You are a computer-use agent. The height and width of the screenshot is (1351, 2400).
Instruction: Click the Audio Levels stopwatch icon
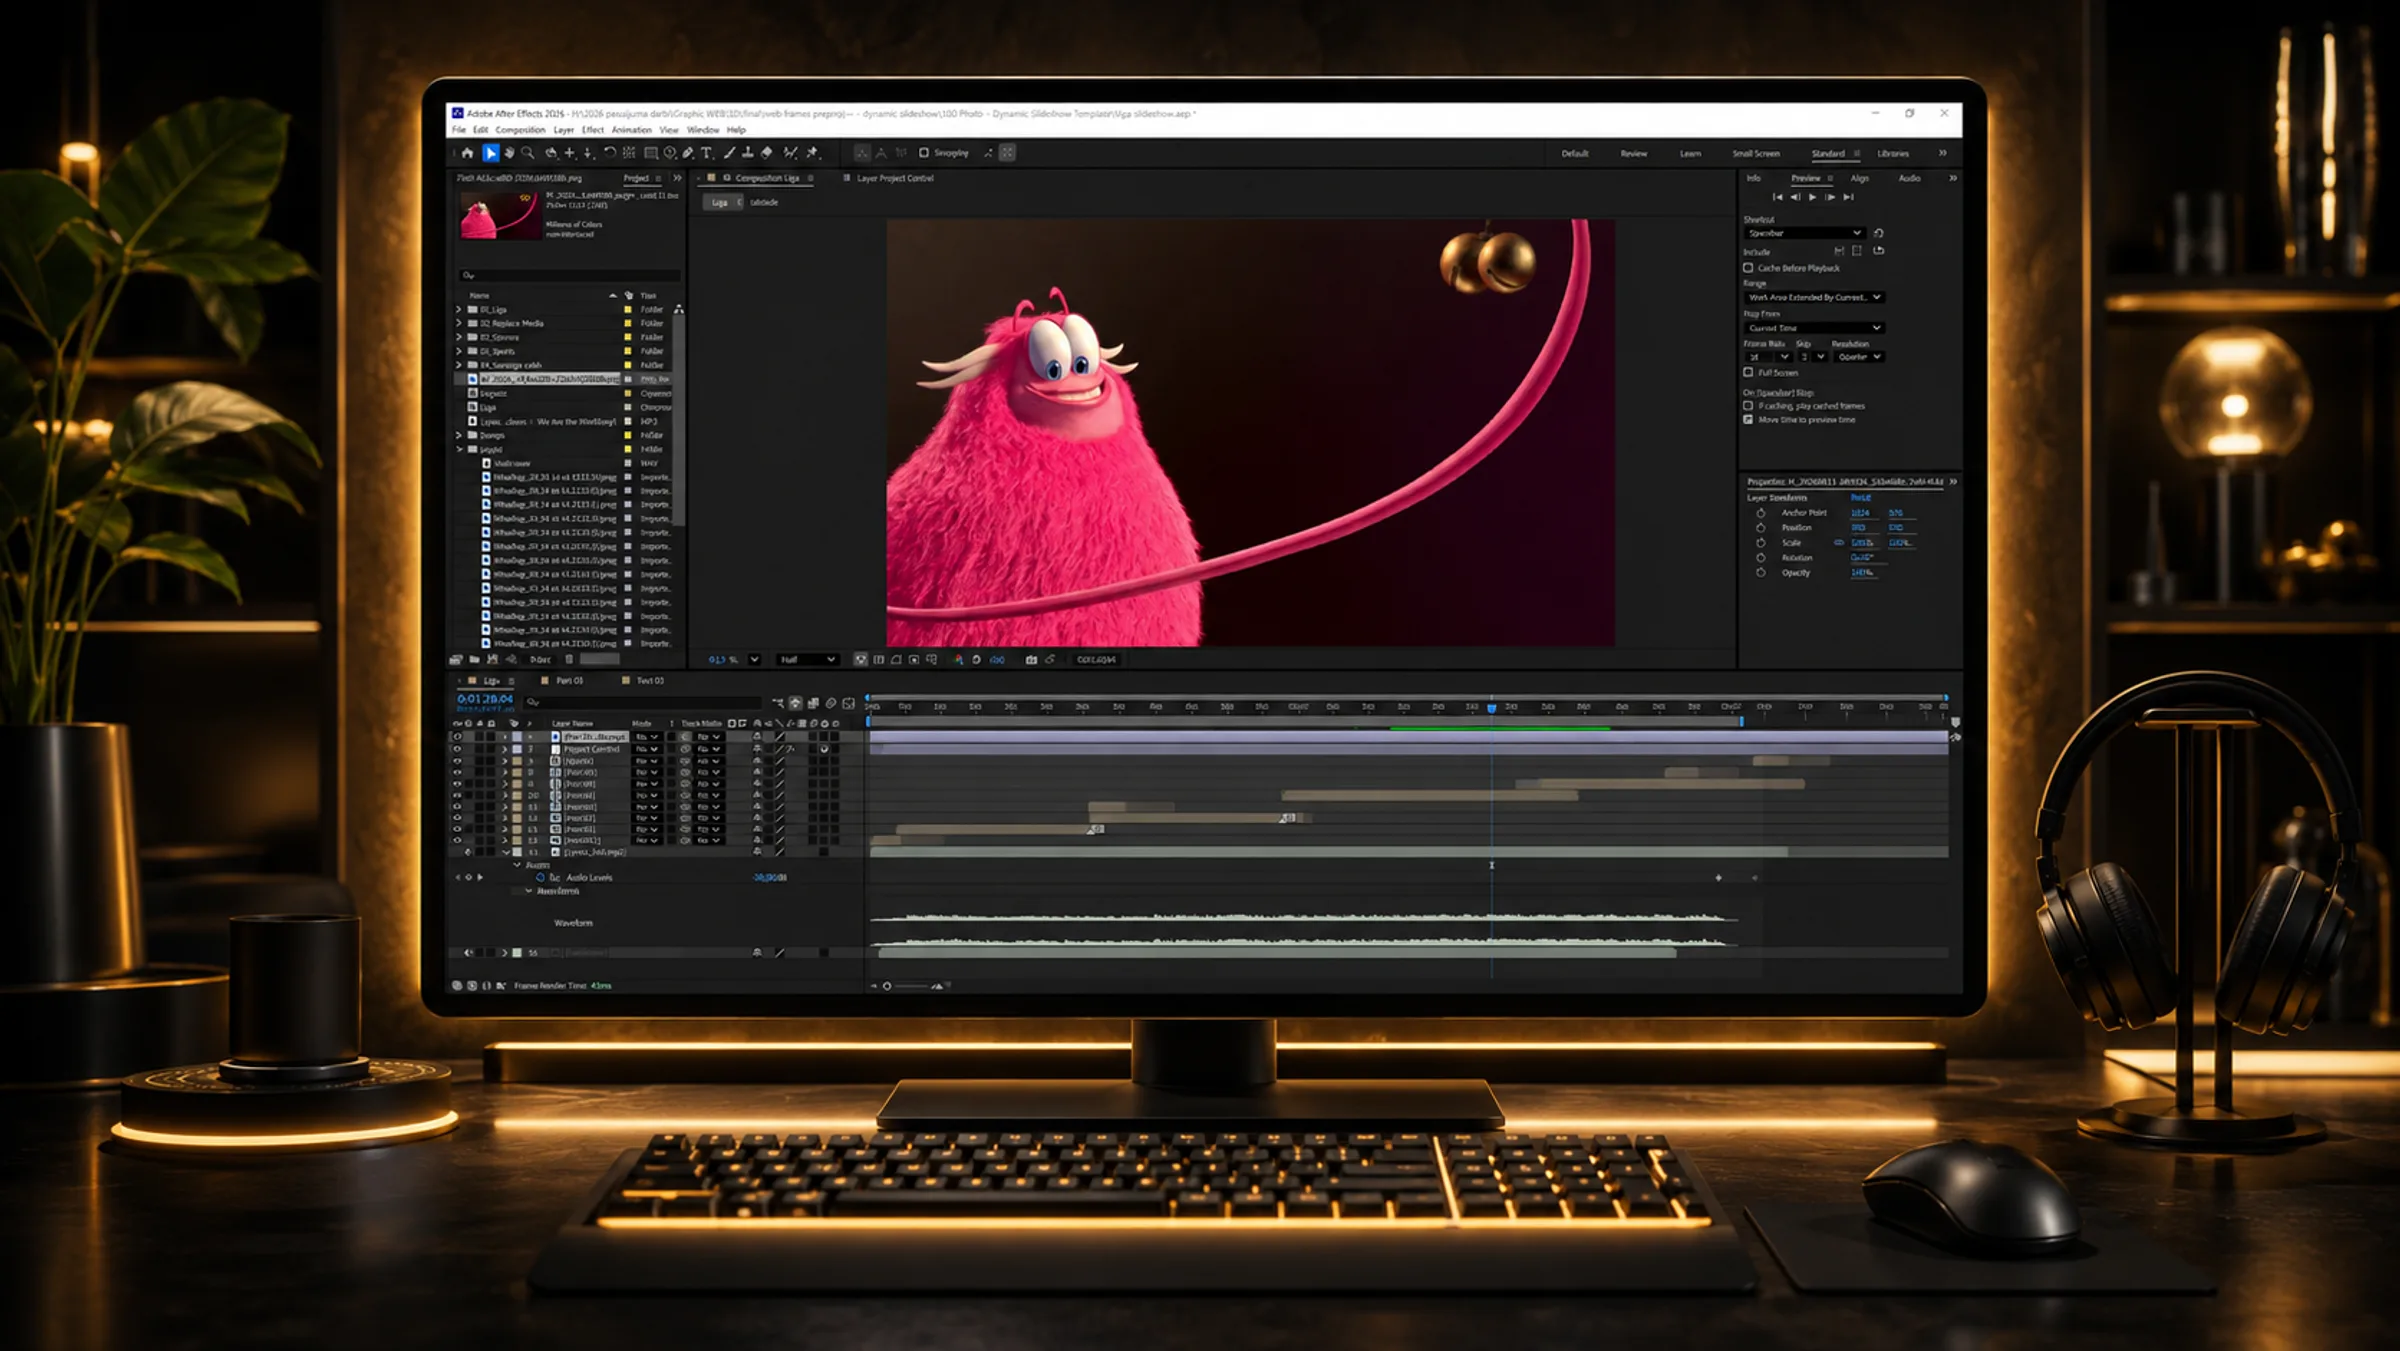[541, 878]
